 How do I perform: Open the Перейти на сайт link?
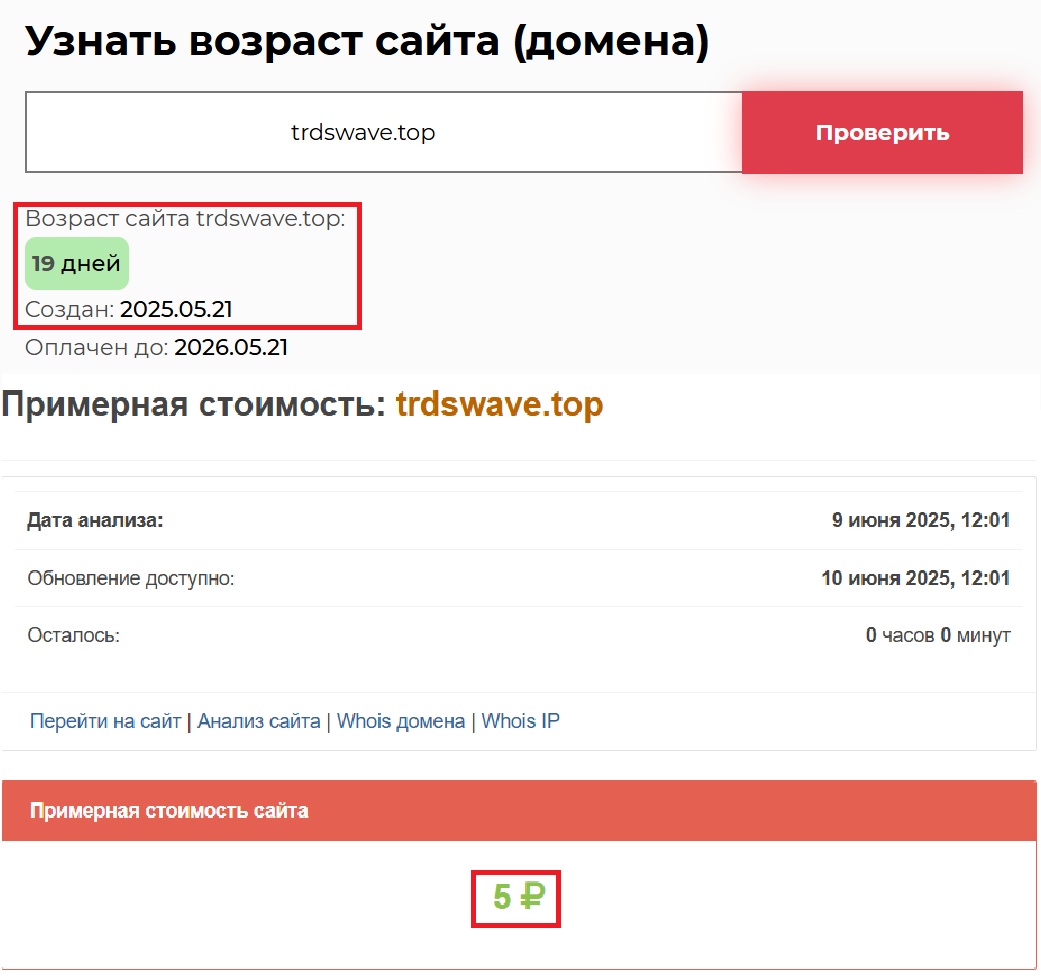point(105,721)
